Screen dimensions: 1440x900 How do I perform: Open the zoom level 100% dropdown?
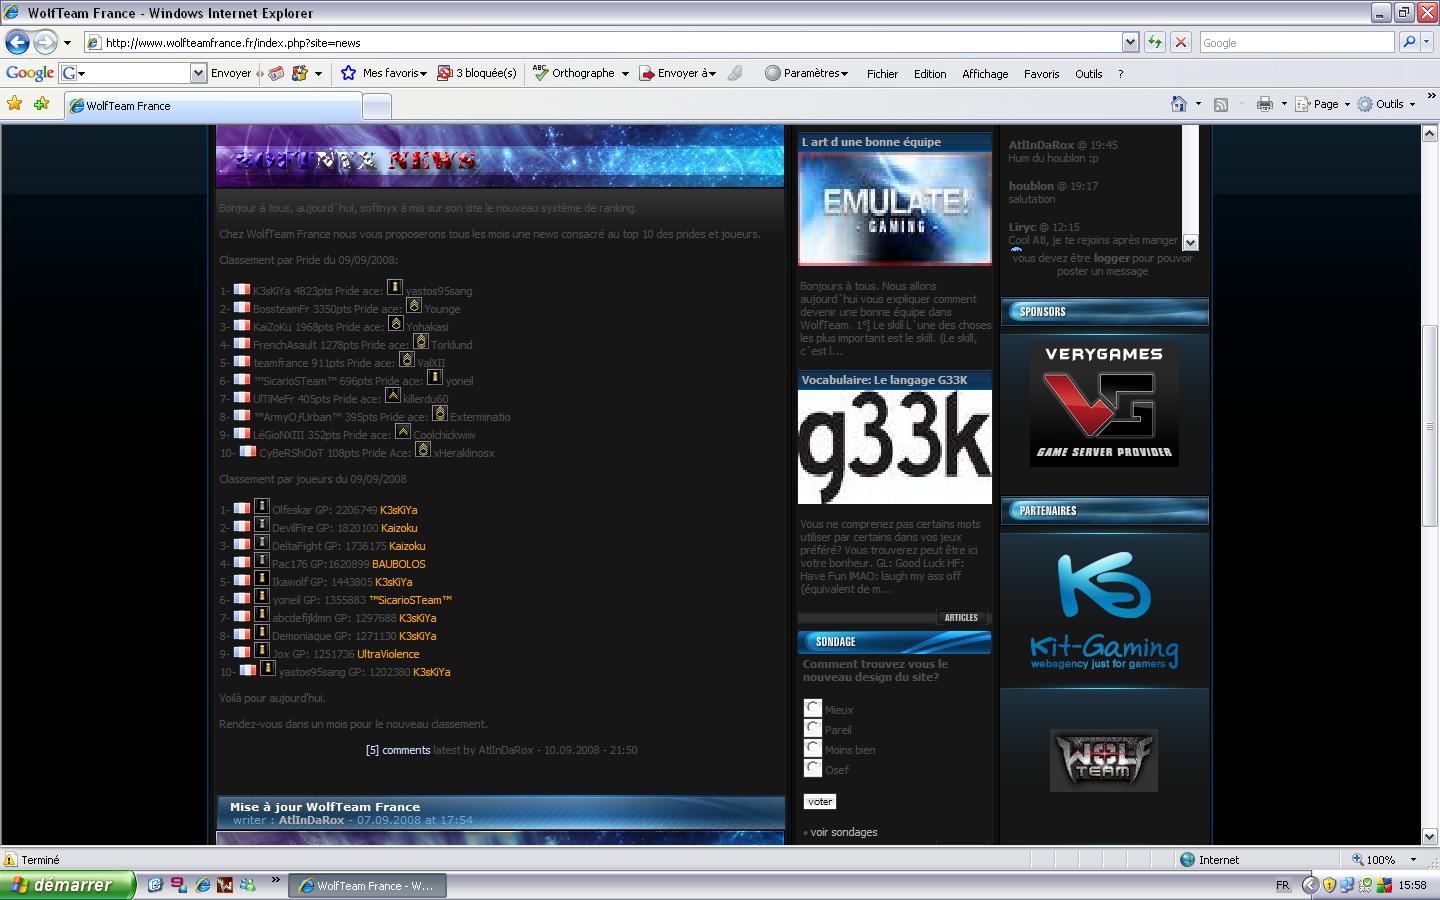(1413, 859)
